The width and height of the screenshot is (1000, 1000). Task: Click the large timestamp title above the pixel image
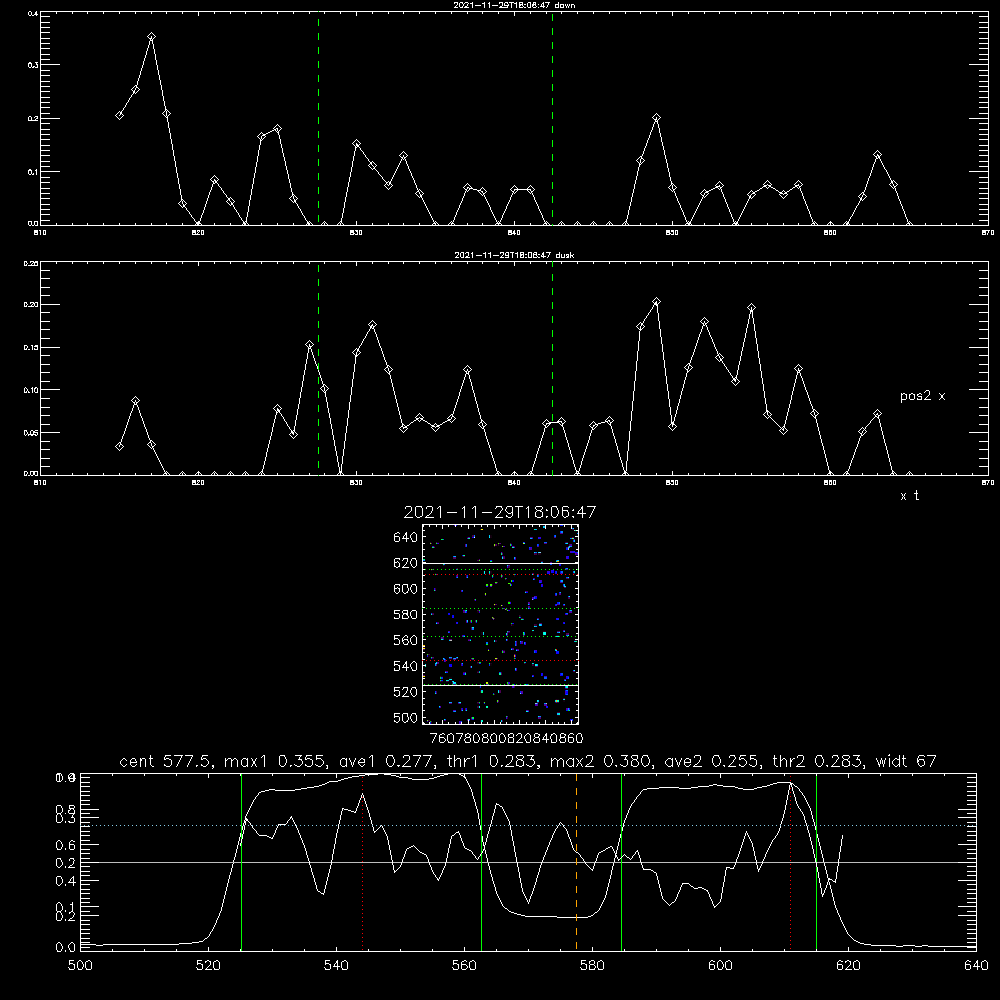pyautogui.click(x=500, y=513)
